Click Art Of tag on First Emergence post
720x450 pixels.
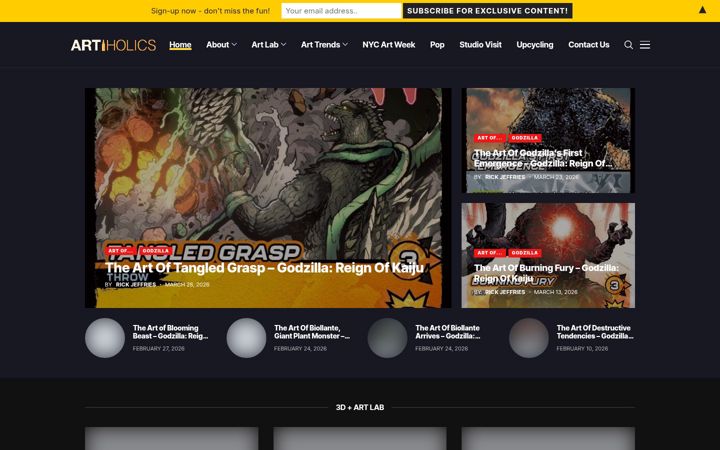coord(489,138)
